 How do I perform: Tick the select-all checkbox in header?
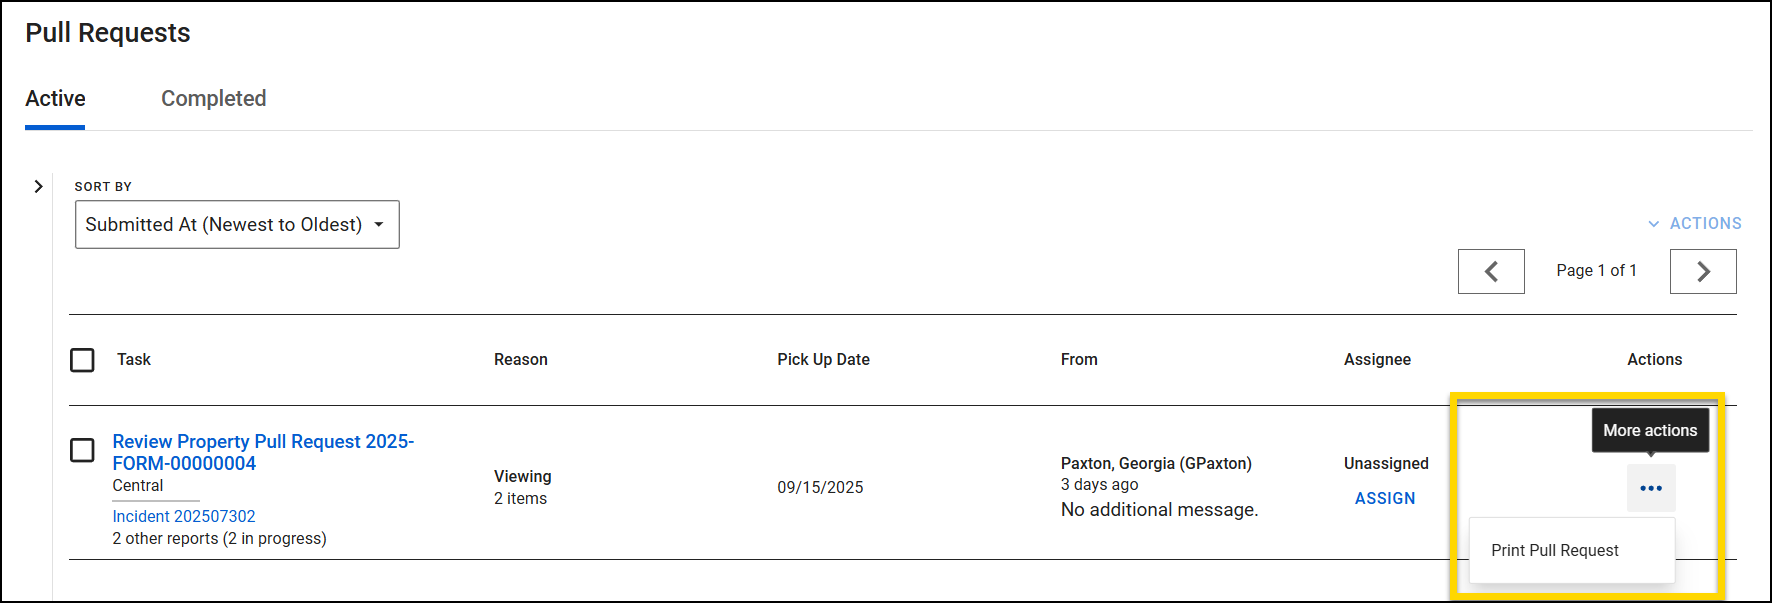(82, 360)
